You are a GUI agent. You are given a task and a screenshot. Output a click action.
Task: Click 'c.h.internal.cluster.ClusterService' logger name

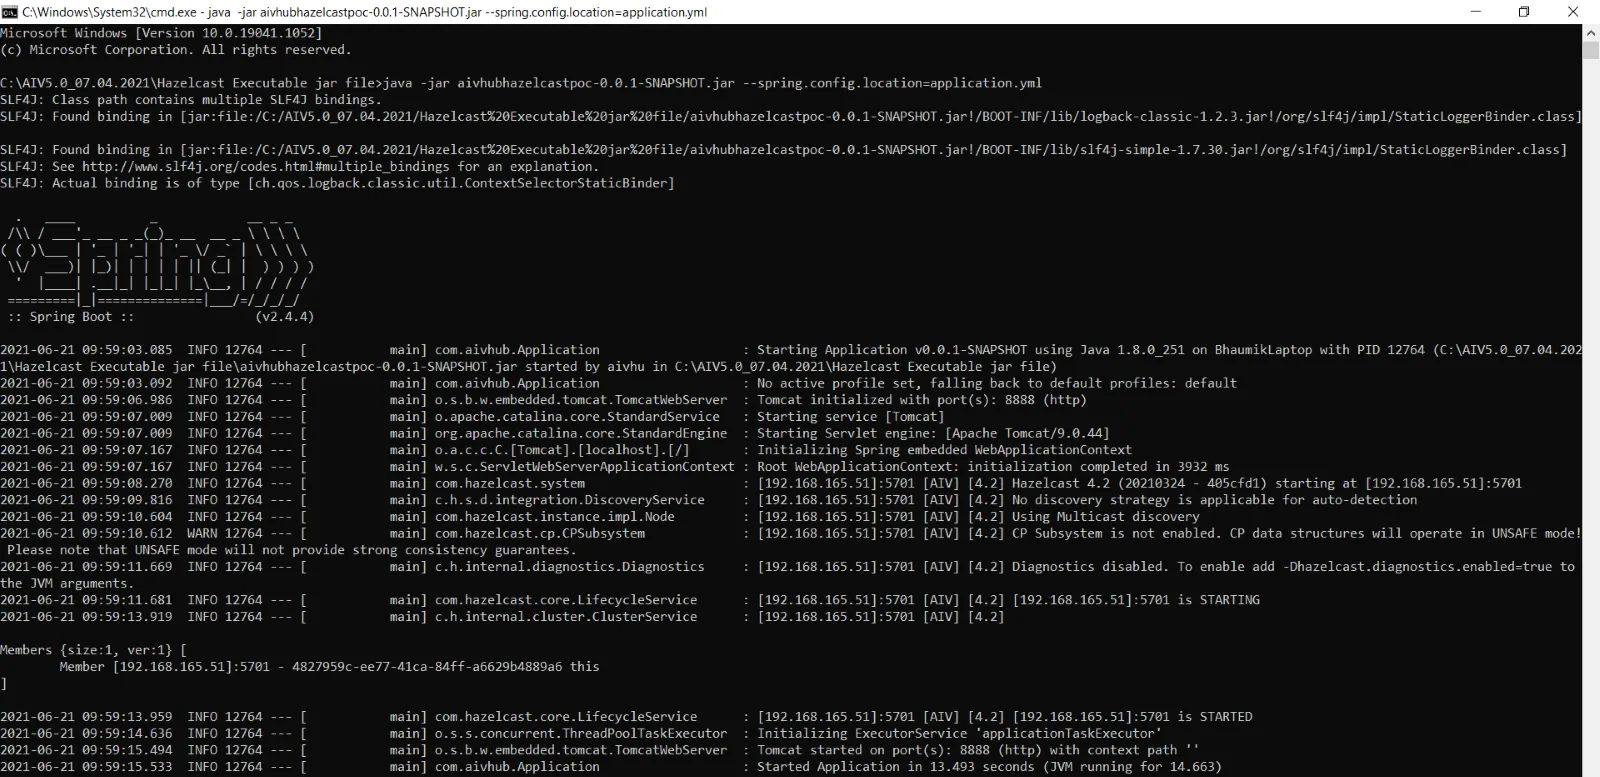coord(565,617)
